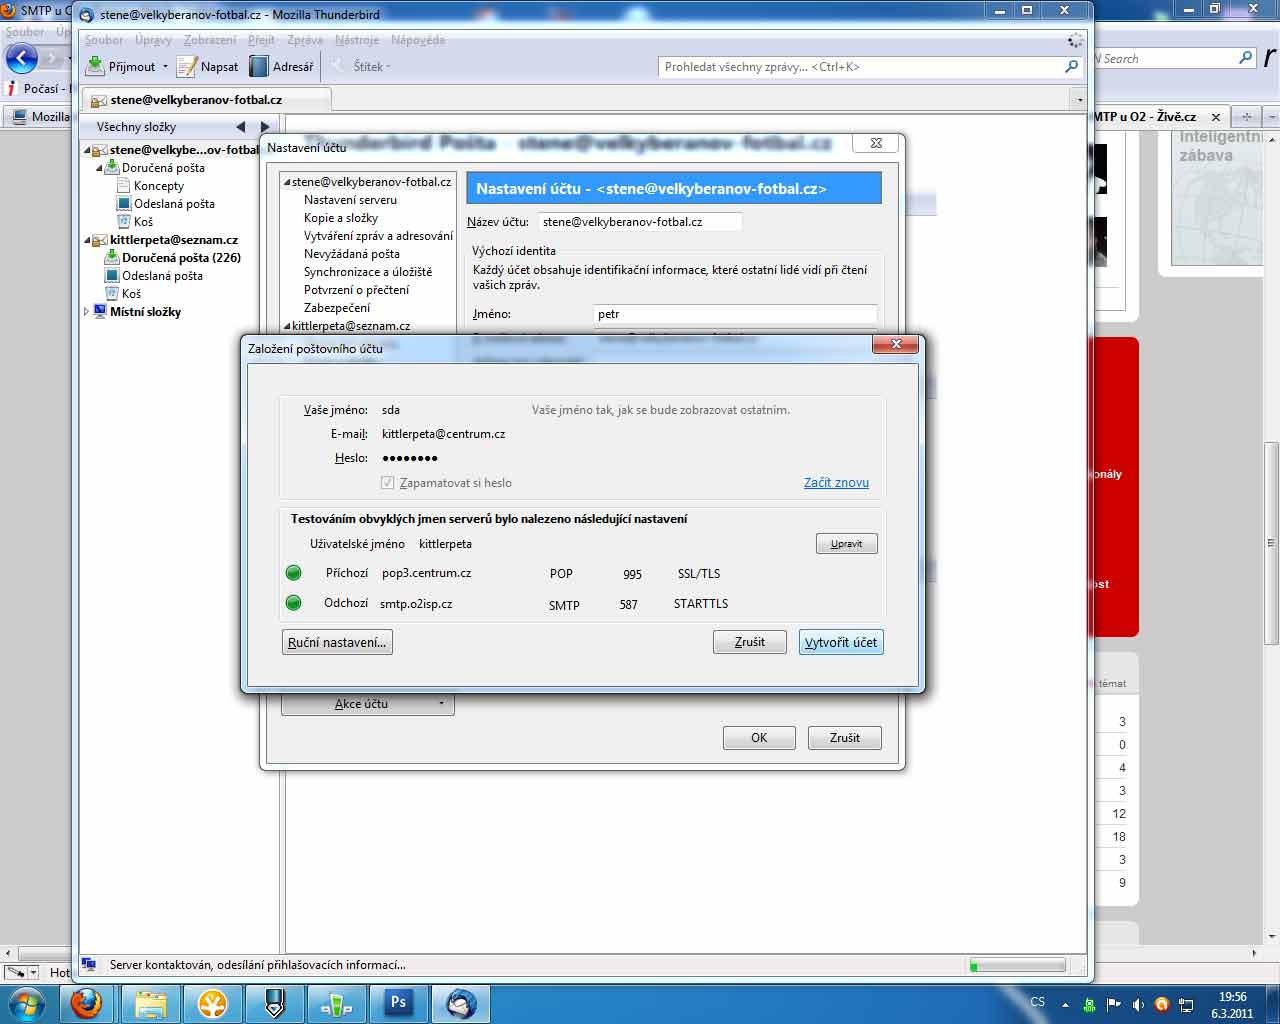Viewport: 1280px width, 1024px height.
Task: Click the Vytvořit účet button
Action: pos(841,642)
